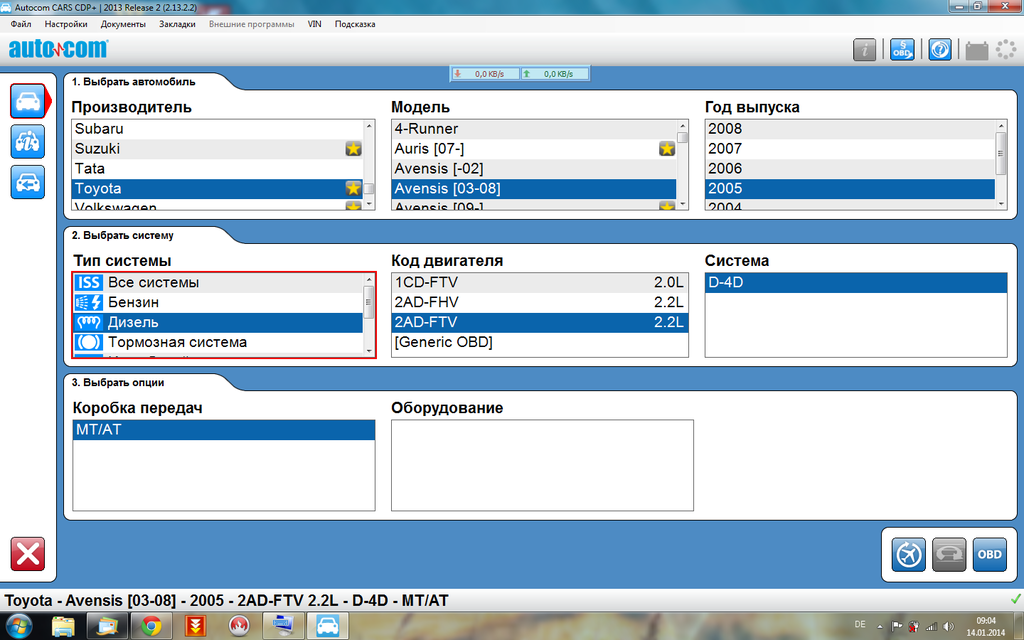The width and height of the screenshot is (1024, 640).
Task: Open the OBD paragraph icon in toolbar
Action: [x=902, y=50]
